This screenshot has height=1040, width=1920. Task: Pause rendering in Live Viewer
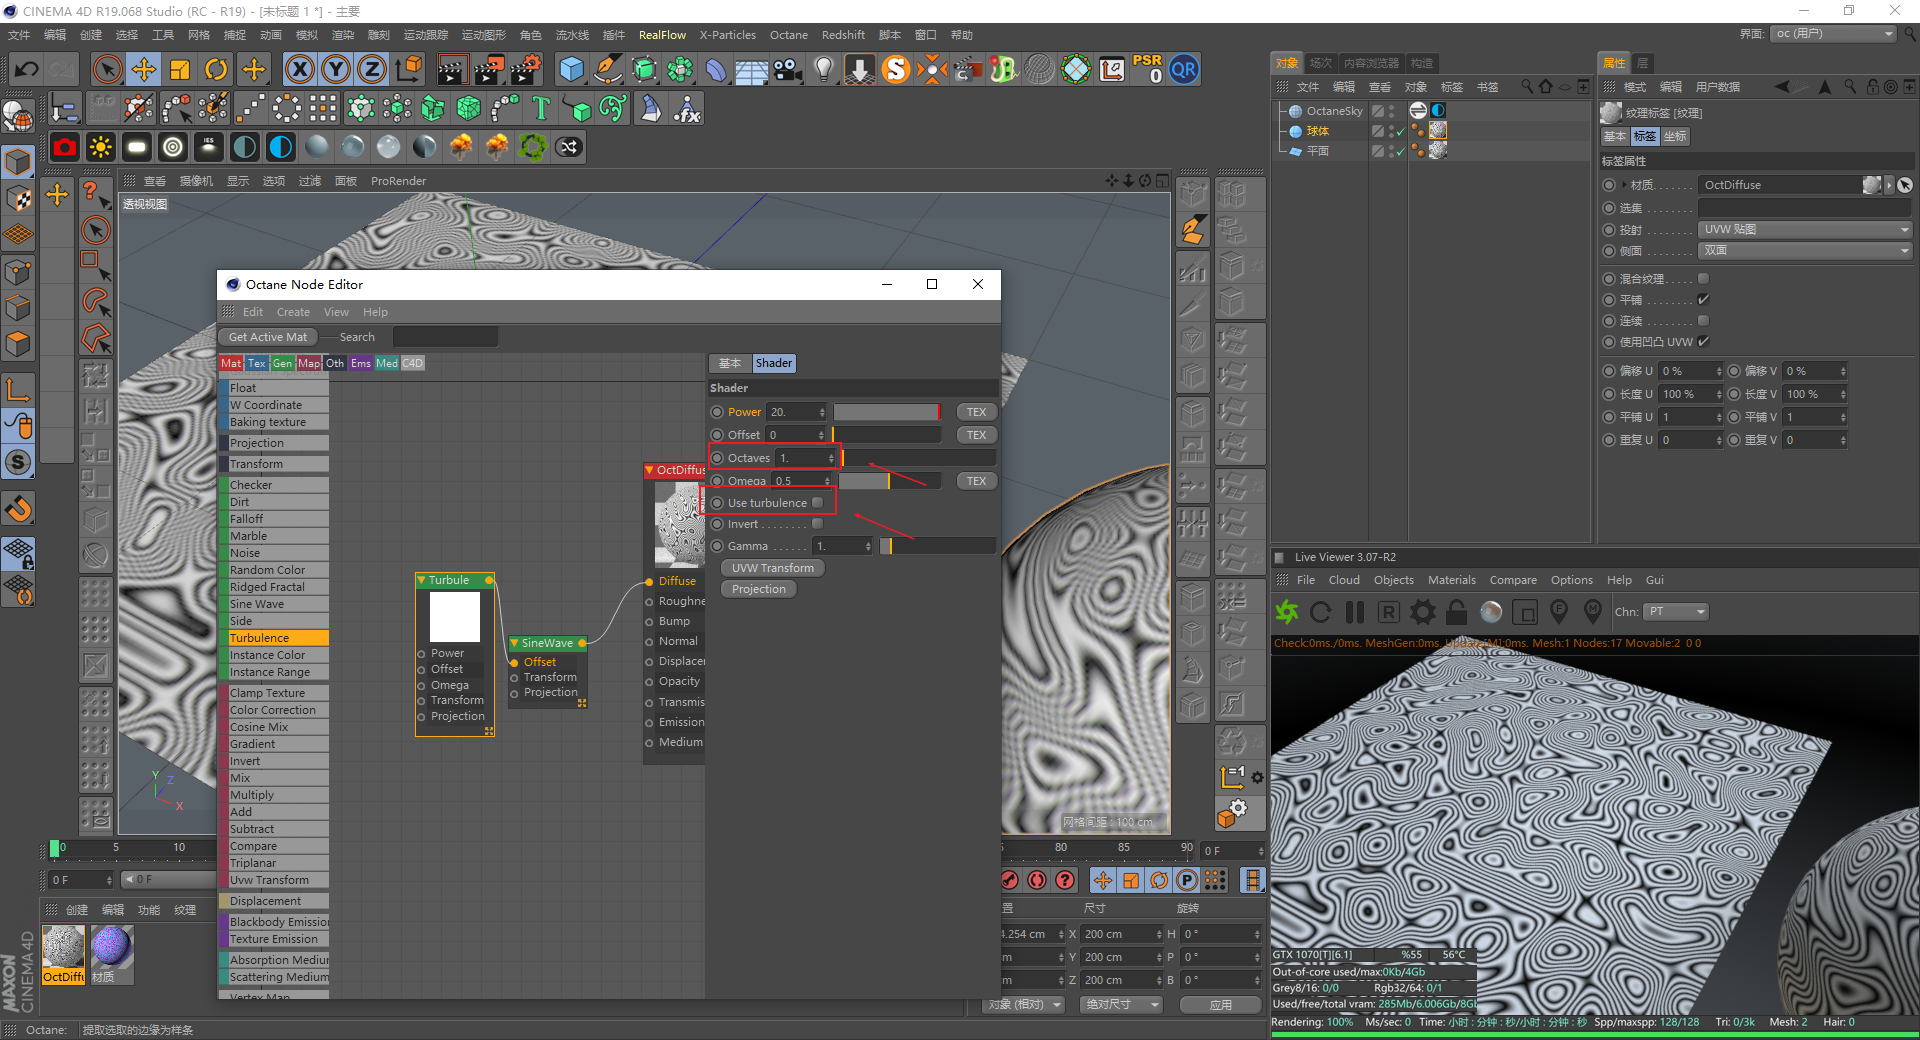pyautogui.click(x=1355, y=612)
